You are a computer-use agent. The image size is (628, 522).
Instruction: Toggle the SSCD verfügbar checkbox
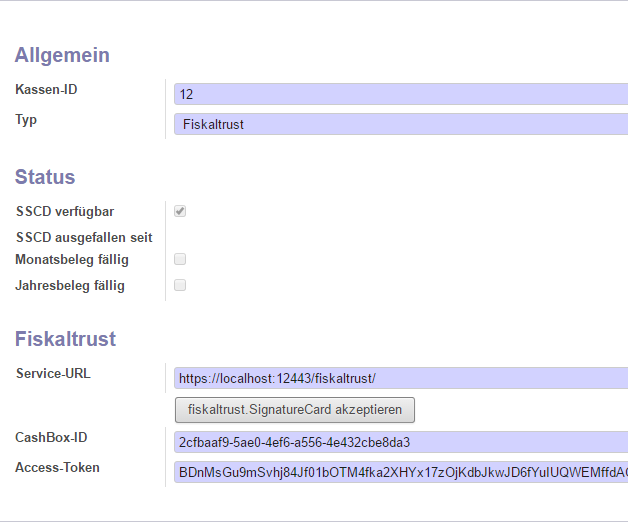pyautogui.click(x=180, y=211)
